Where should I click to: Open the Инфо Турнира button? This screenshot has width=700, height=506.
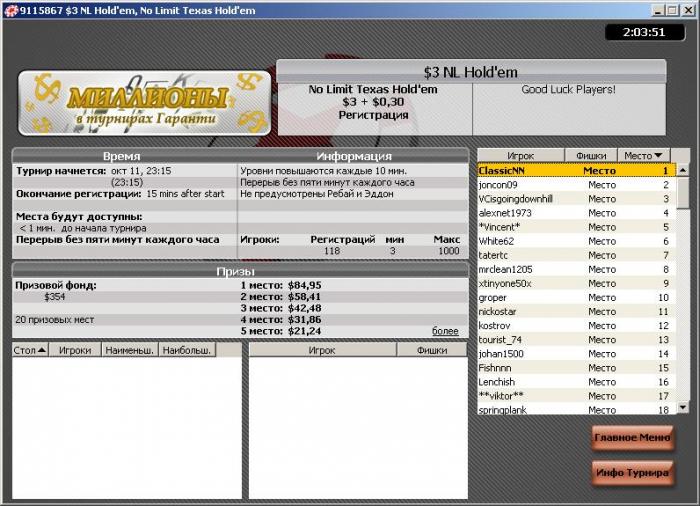pos(633,473)
